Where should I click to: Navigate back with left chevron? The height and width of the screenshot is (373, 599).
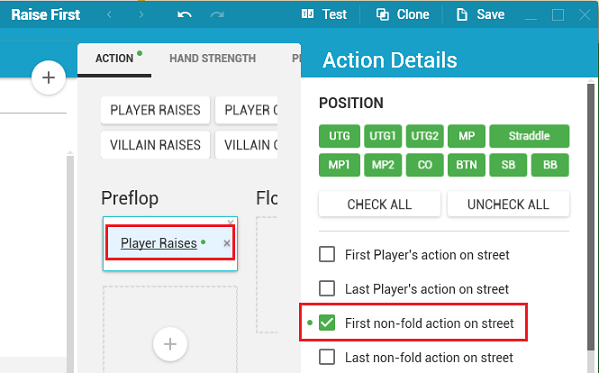110,15
